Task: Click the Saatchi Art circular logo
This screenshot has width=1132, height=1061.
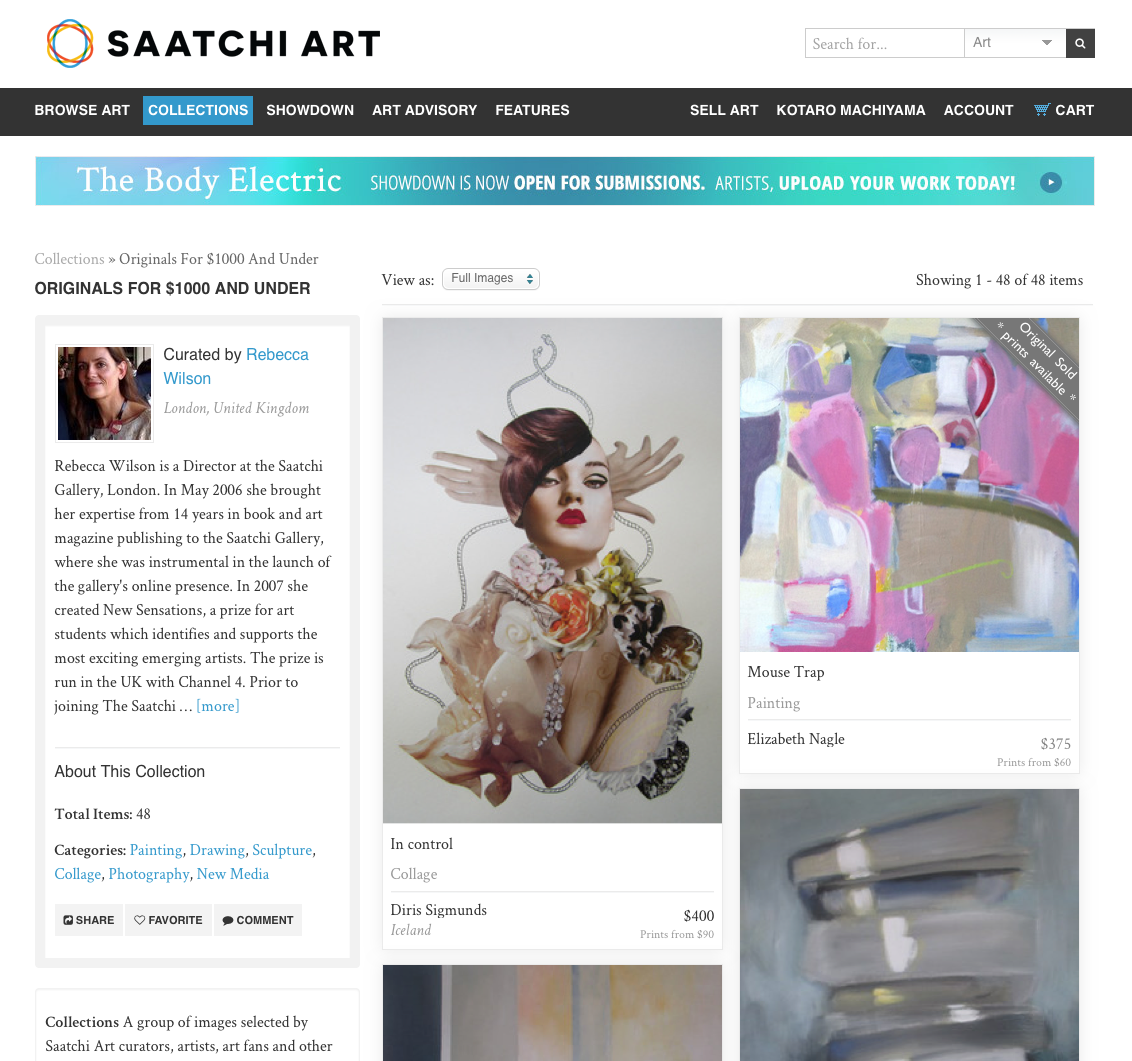Action: point(70,43)
